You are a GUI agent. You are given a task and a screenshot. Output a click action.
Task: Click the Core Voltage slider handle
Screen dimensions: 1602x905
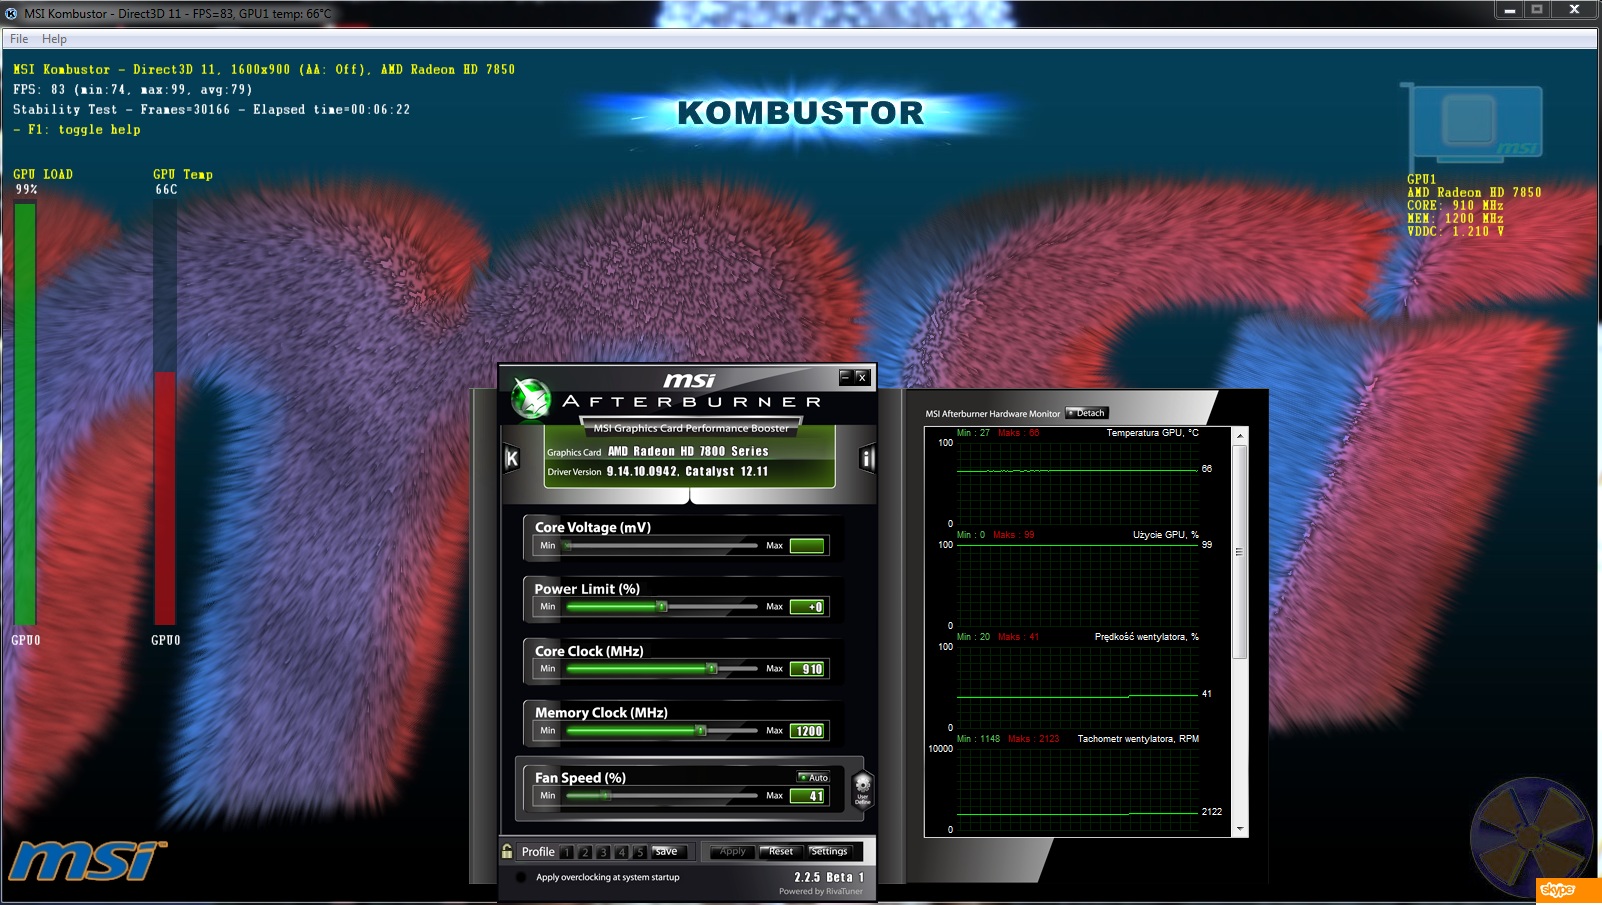(x=567, y=546)
